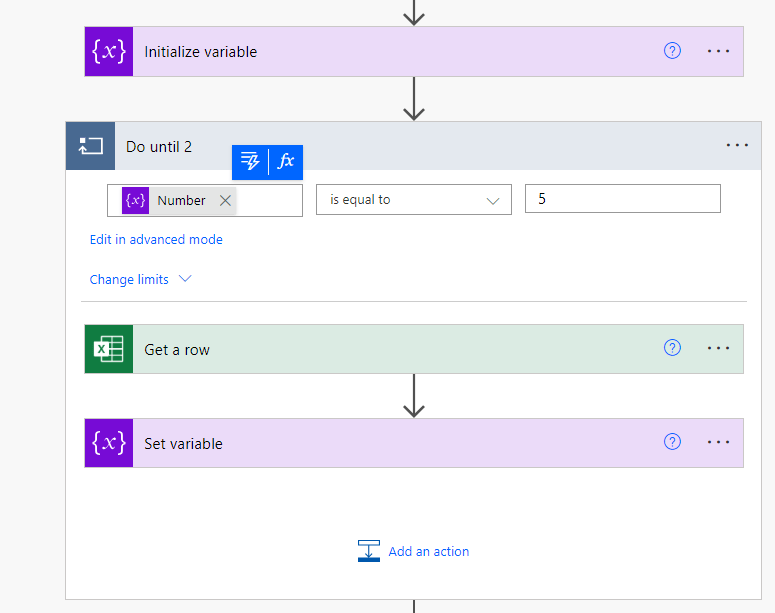This screenshot has width=775, height=613.
Task: Open help for Get a row
Action: tap(672, 348)
